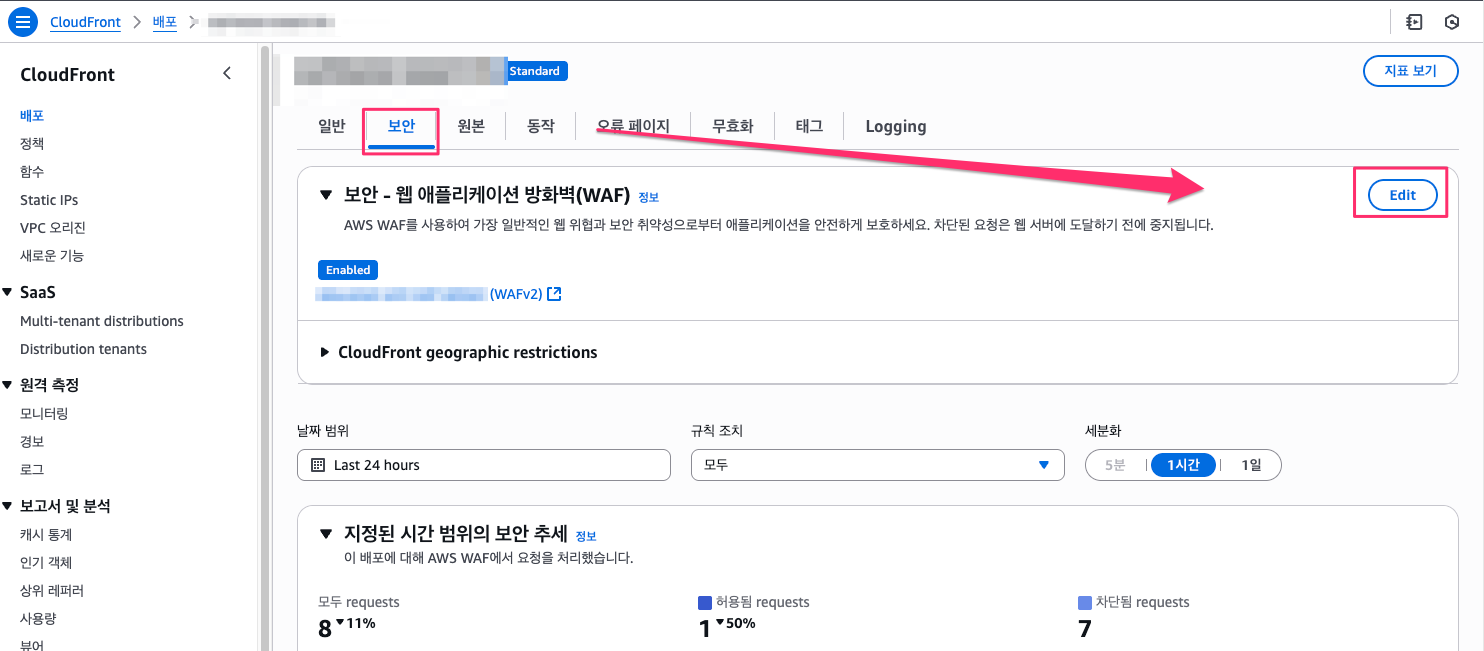
Task: Switch to the 오류 페이지 tab
Action: point(633,126)
